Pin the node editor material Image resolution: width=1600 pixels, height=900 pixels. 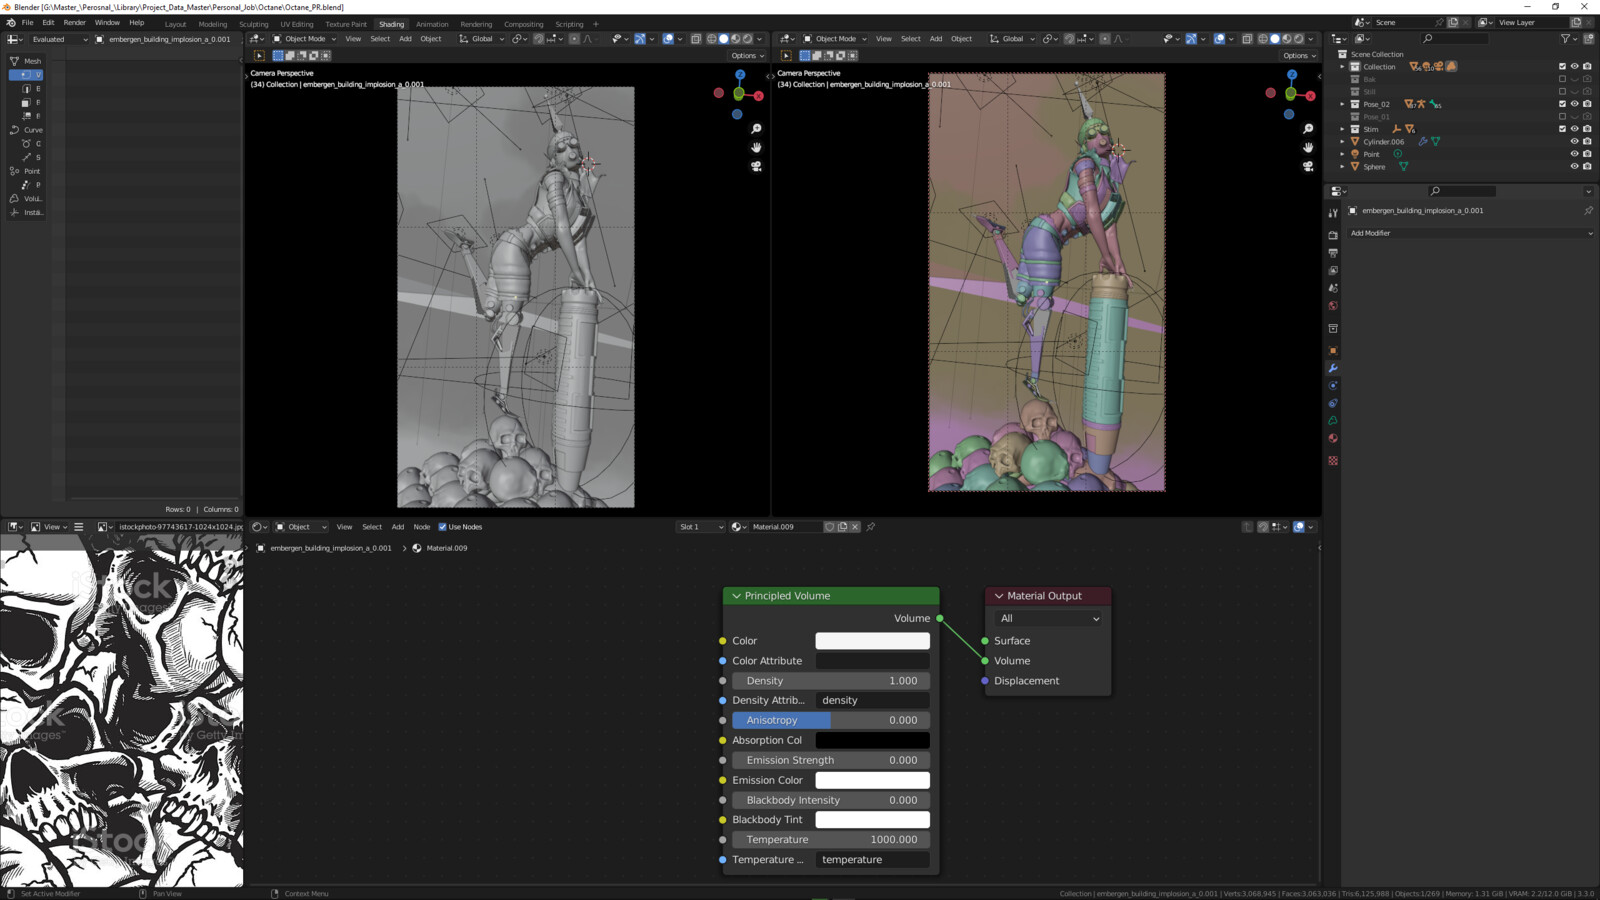point(871,527)
